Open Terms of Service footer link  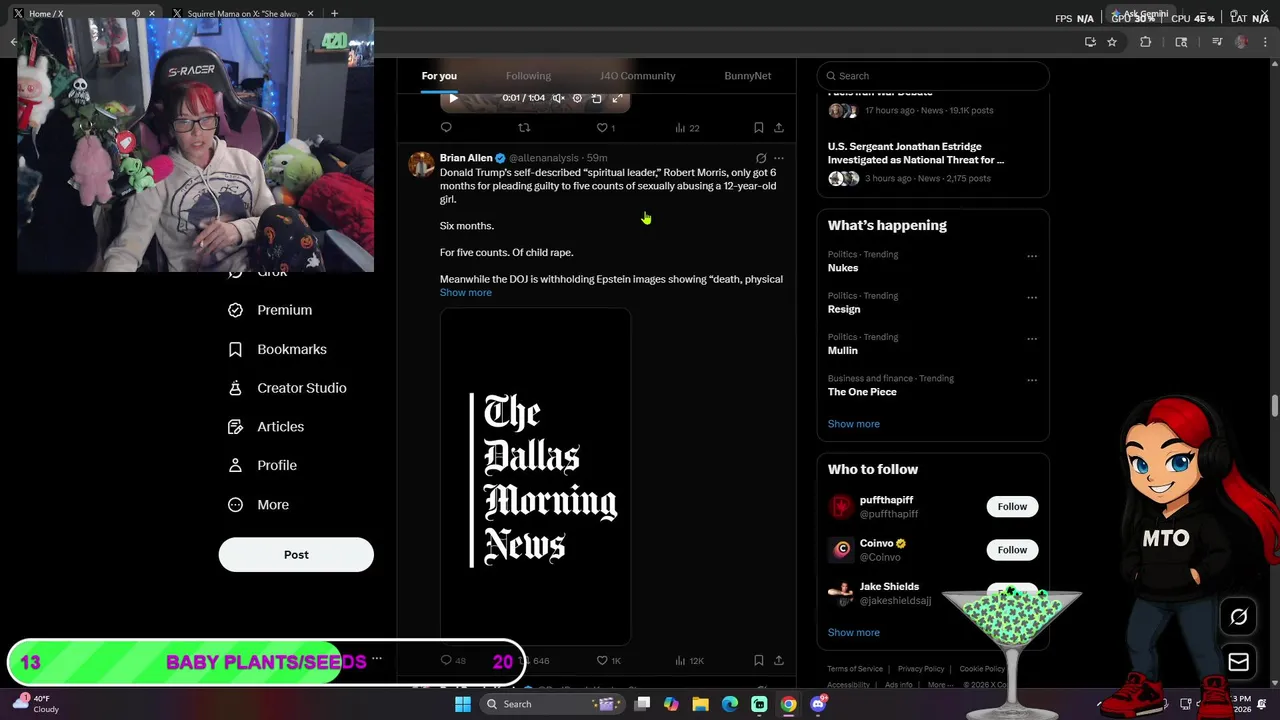855,669
